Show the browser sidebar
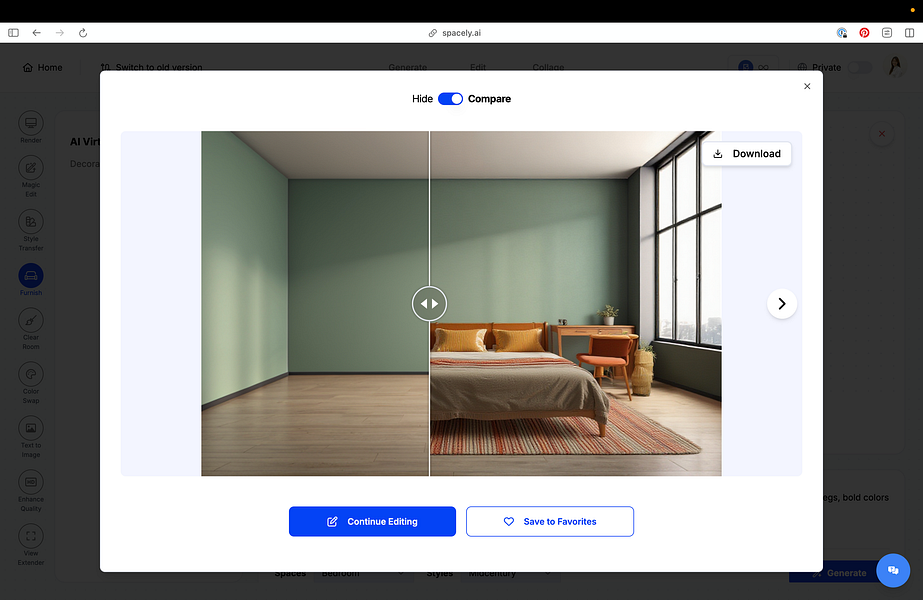Screen dimensions: 923x600 pyautogui.click(x=14, y=33)
